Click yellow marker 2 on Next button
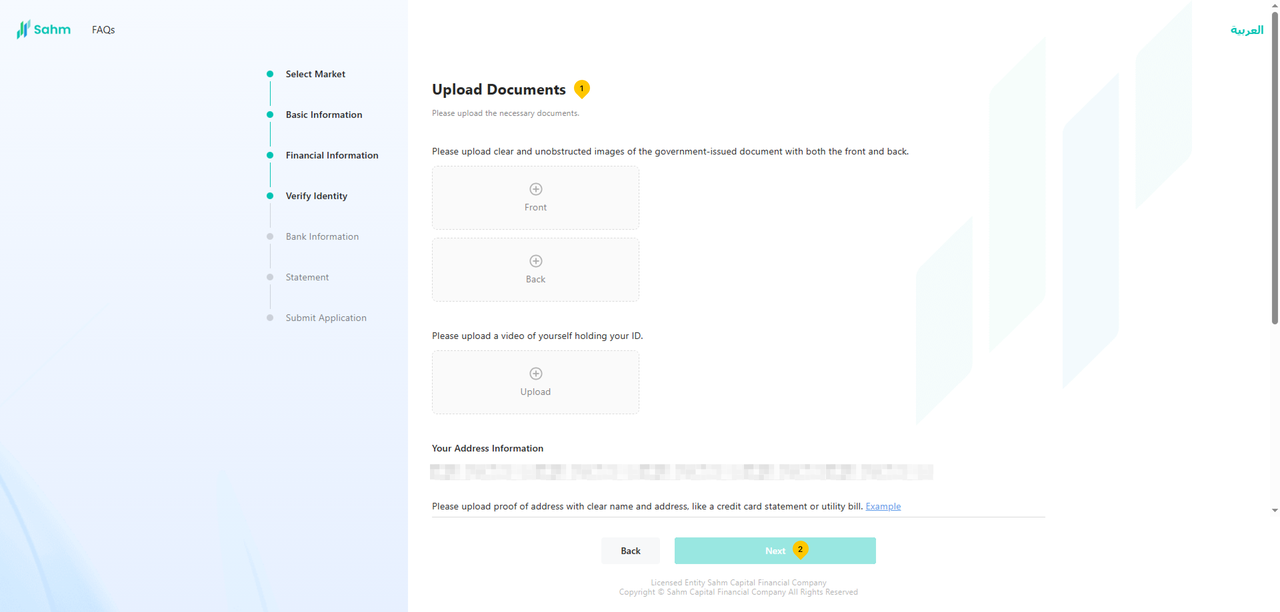 [x=800, y=549]
